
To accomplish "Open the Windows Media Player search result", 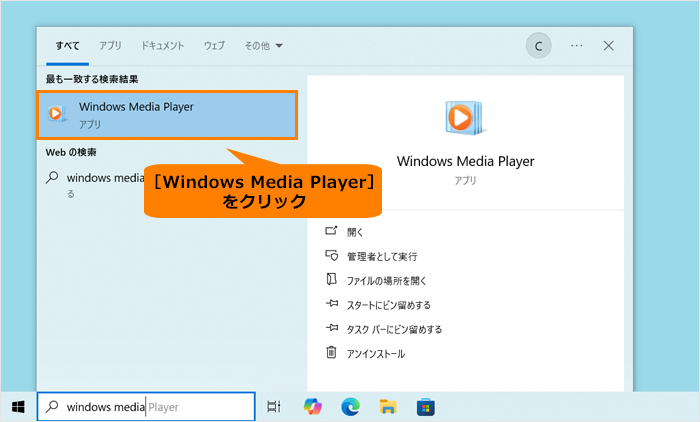I will click(x=167, y=115).
